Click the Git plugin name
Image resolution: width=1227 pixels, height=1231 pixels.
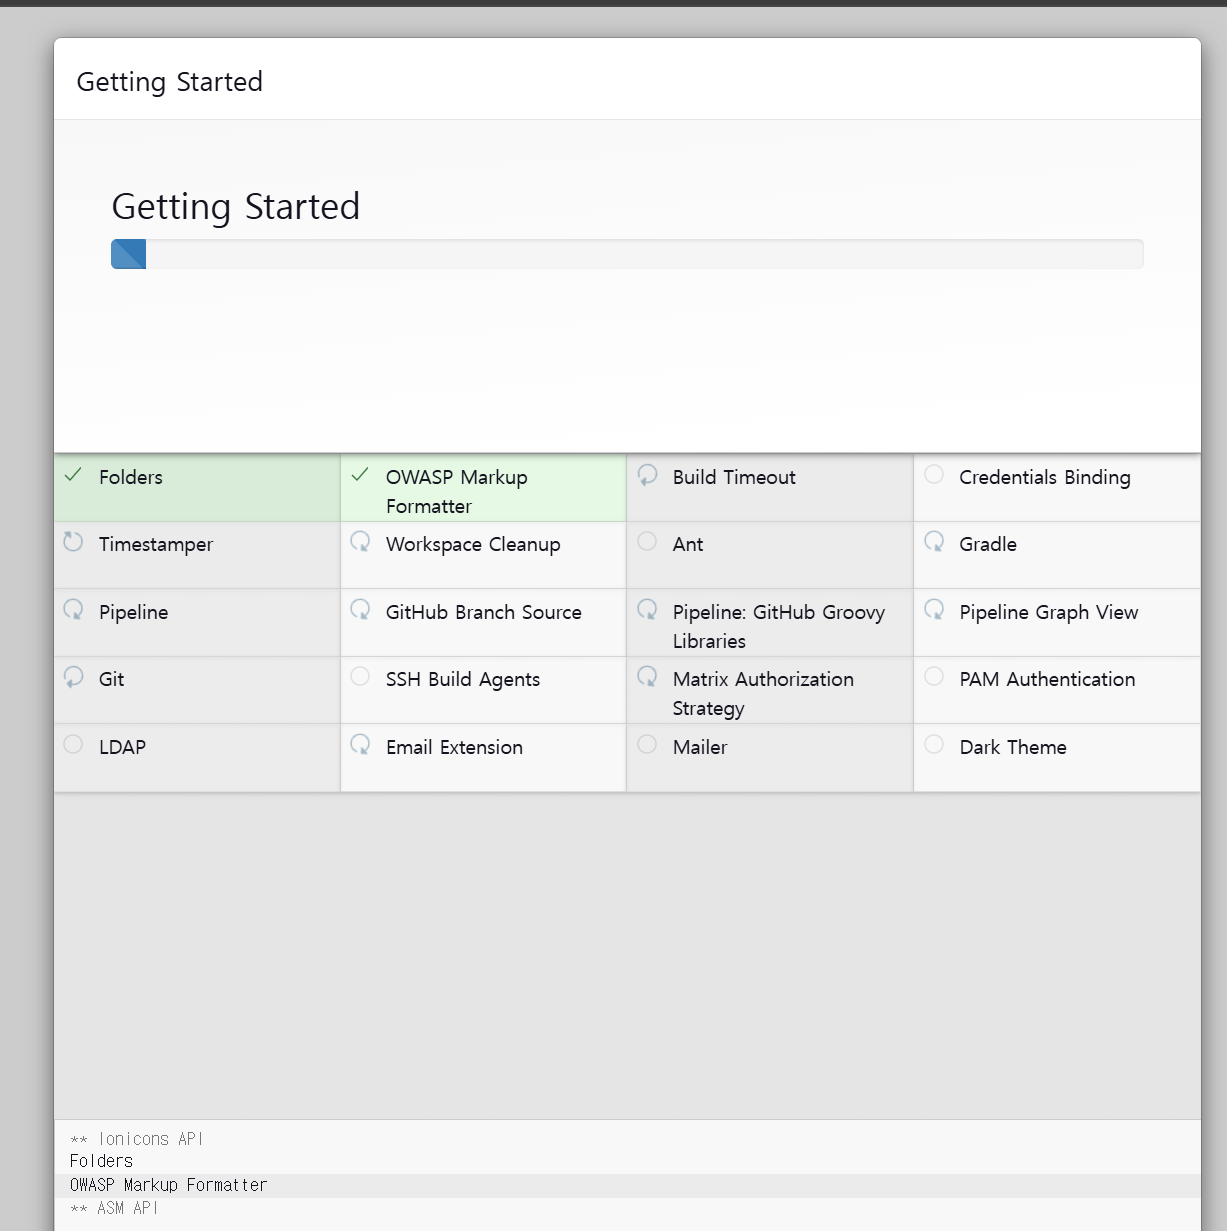tap(112, 679)
